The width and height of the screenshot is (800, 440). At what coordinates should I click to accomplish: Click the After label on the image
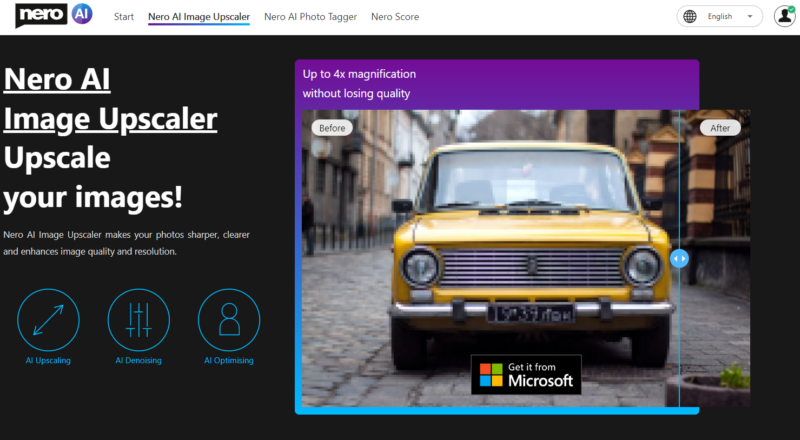click(720, 128)
